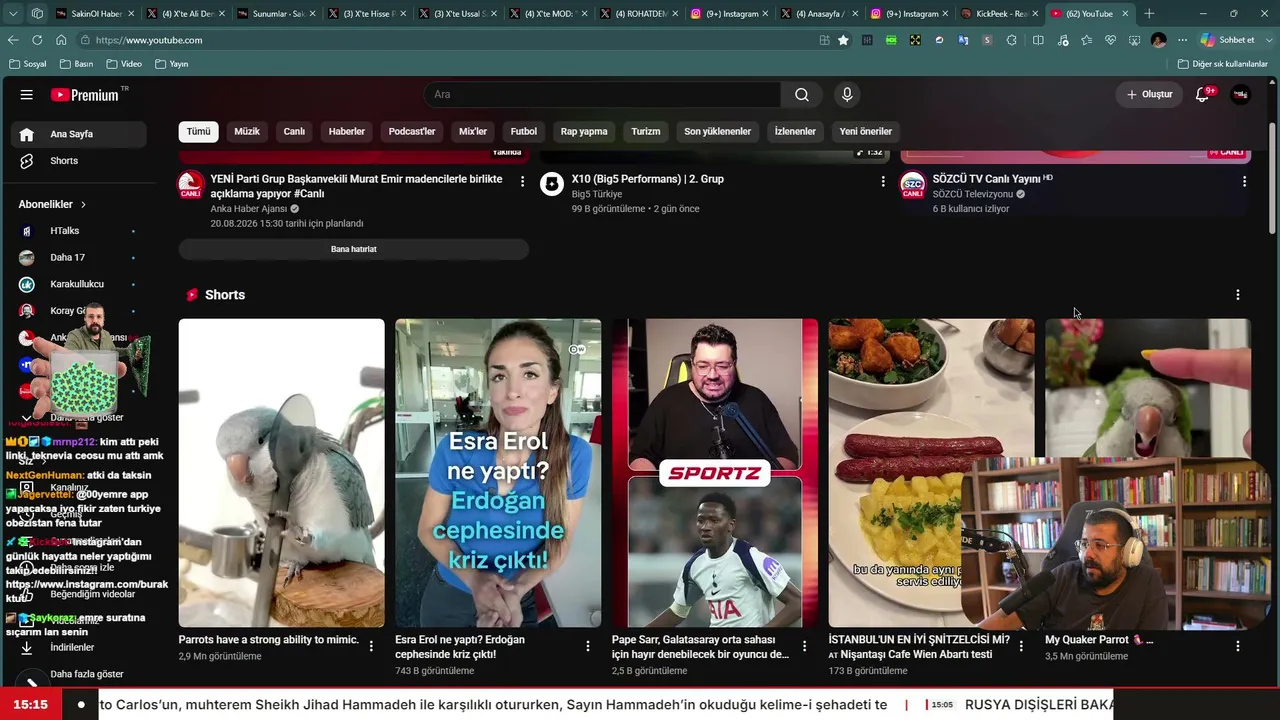Open the browser's three-dot settings menu
1280x720 pixels.
(x=1182, y=40)
